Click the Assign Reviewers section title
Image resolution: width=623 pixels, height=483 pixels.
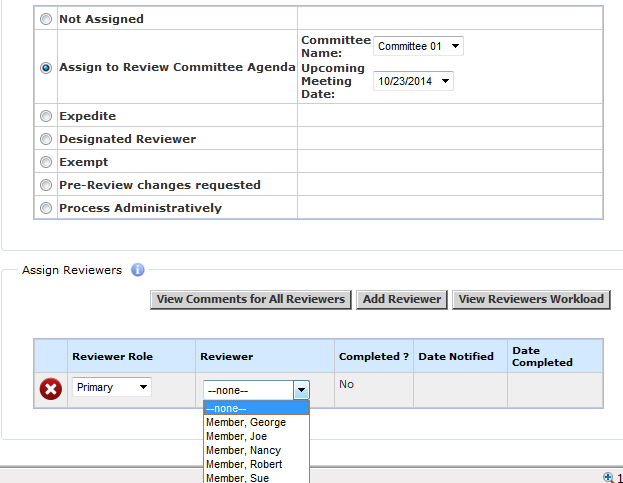point(72,270)
